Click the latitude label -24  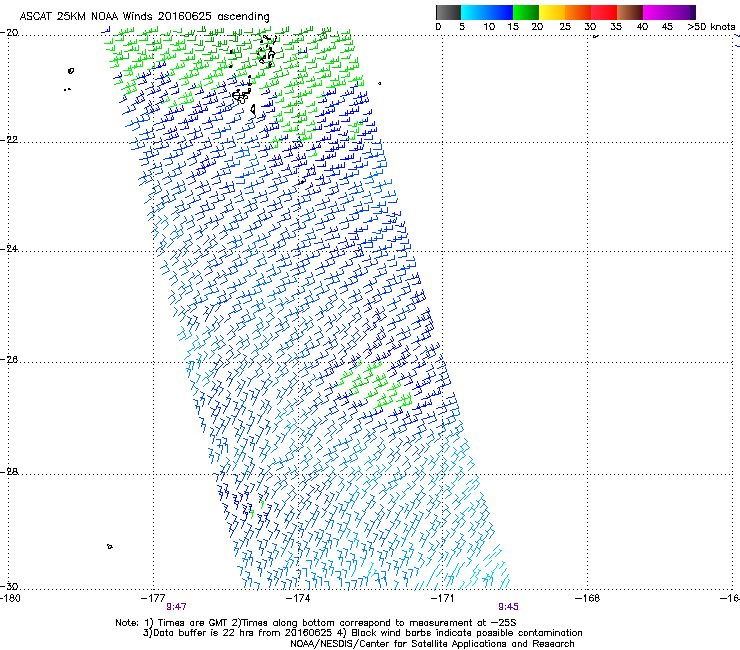[x=9, y=248]
